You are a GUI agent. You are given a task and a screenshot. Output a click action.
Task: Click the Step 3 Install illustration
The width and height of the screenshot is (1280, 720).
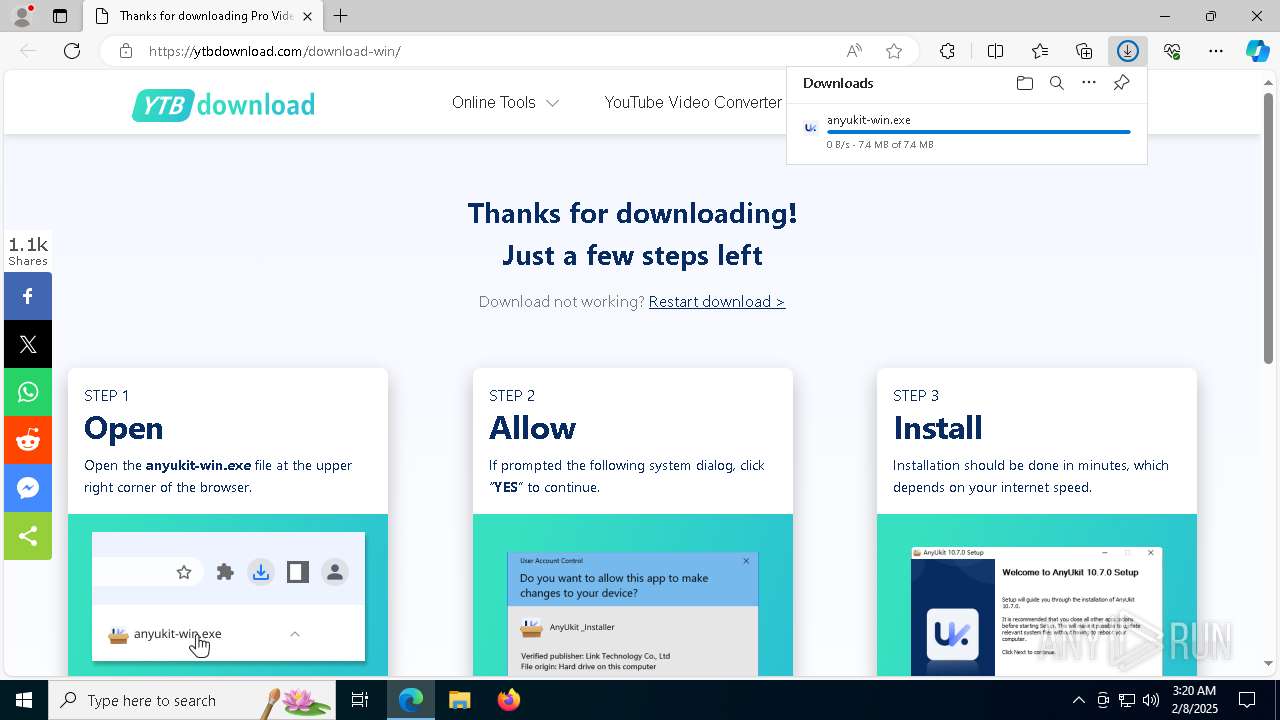click(1037, 595)
